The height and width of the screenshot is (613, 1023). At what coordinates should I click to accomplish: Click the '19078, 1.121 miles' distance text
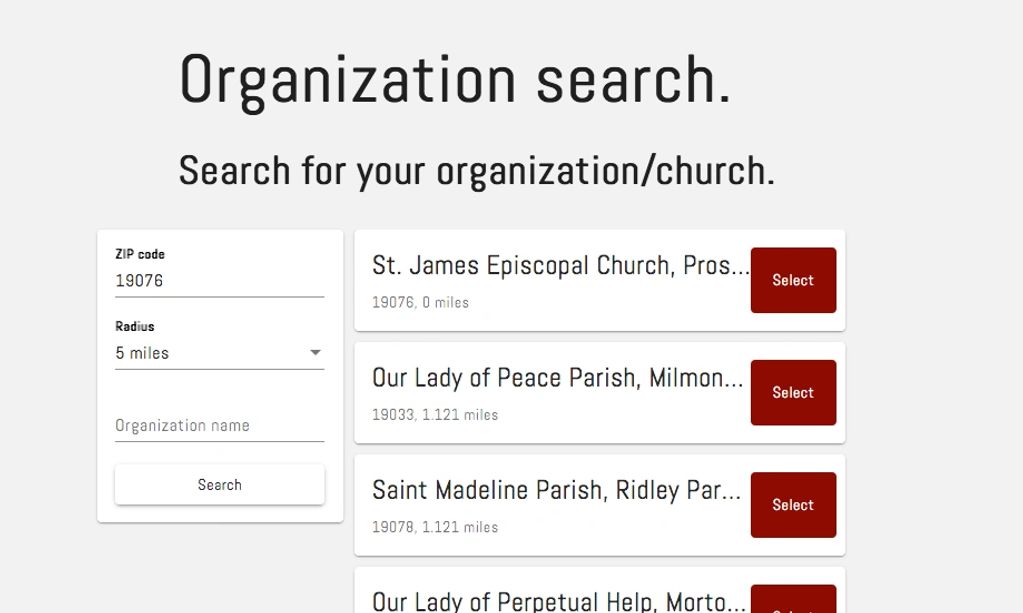pos(435,527)
